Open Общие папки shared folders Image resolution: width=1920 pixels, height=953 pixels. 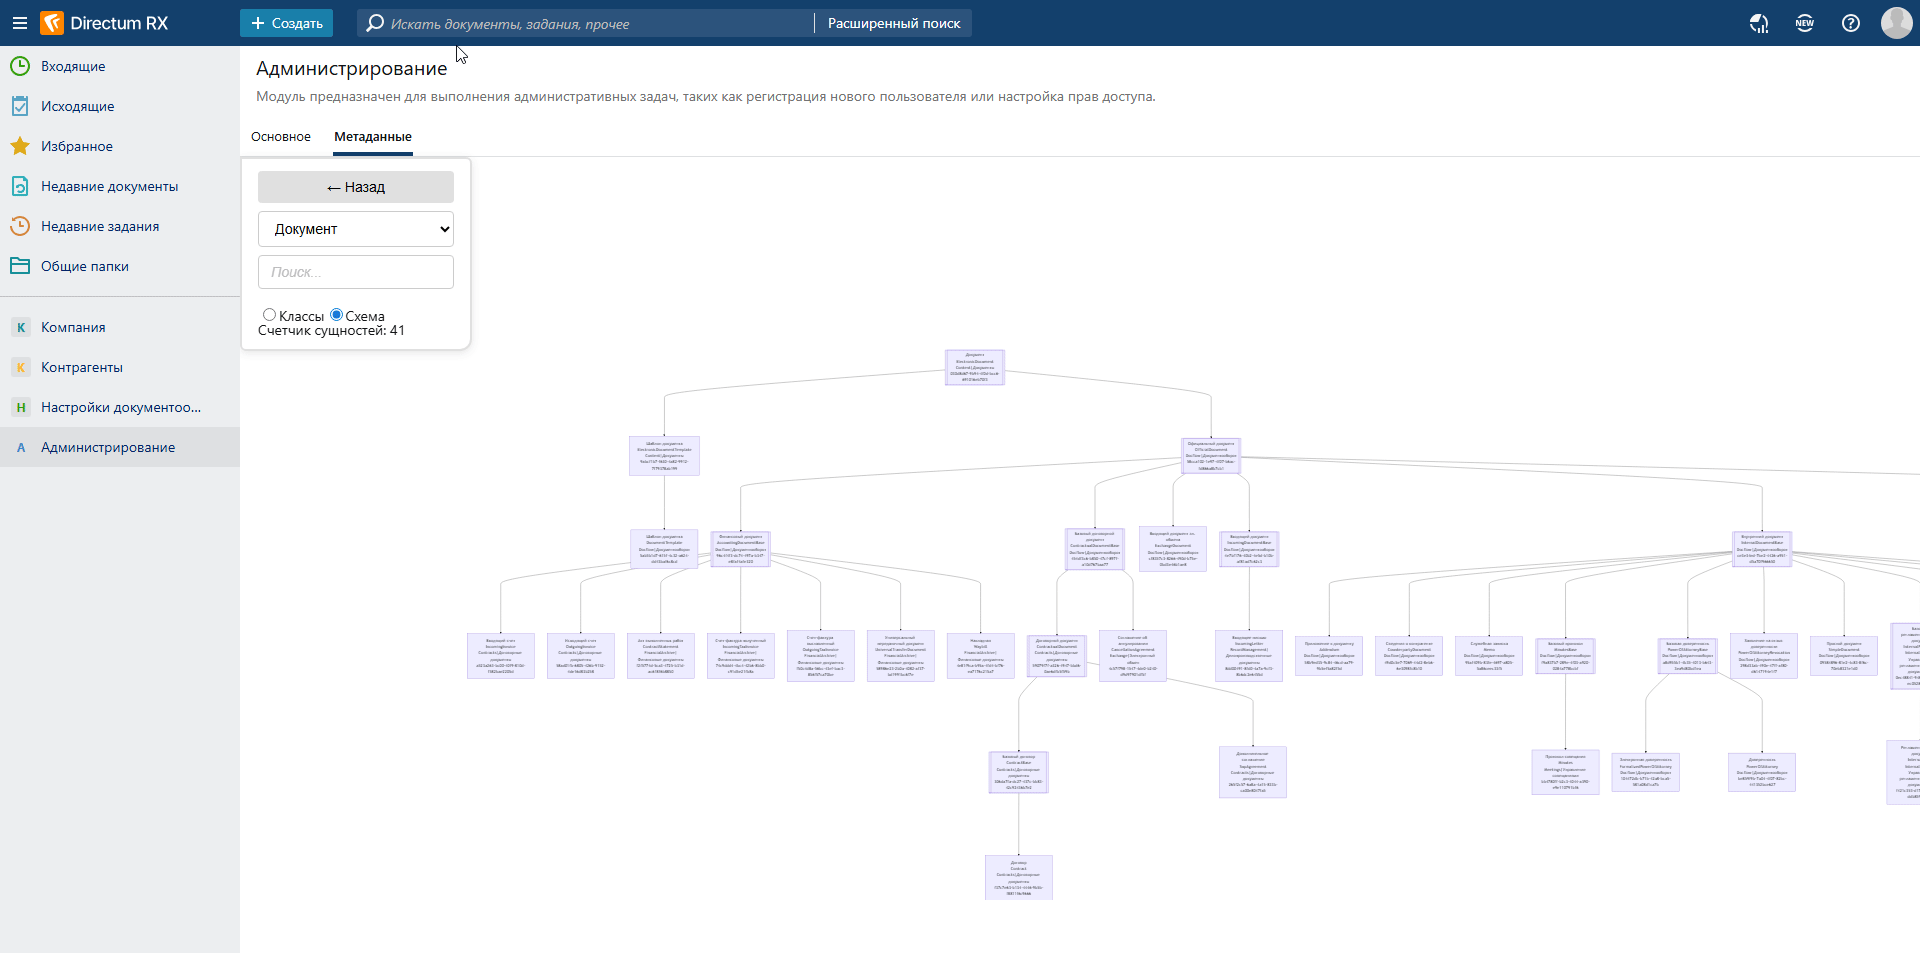pos(84,266)
